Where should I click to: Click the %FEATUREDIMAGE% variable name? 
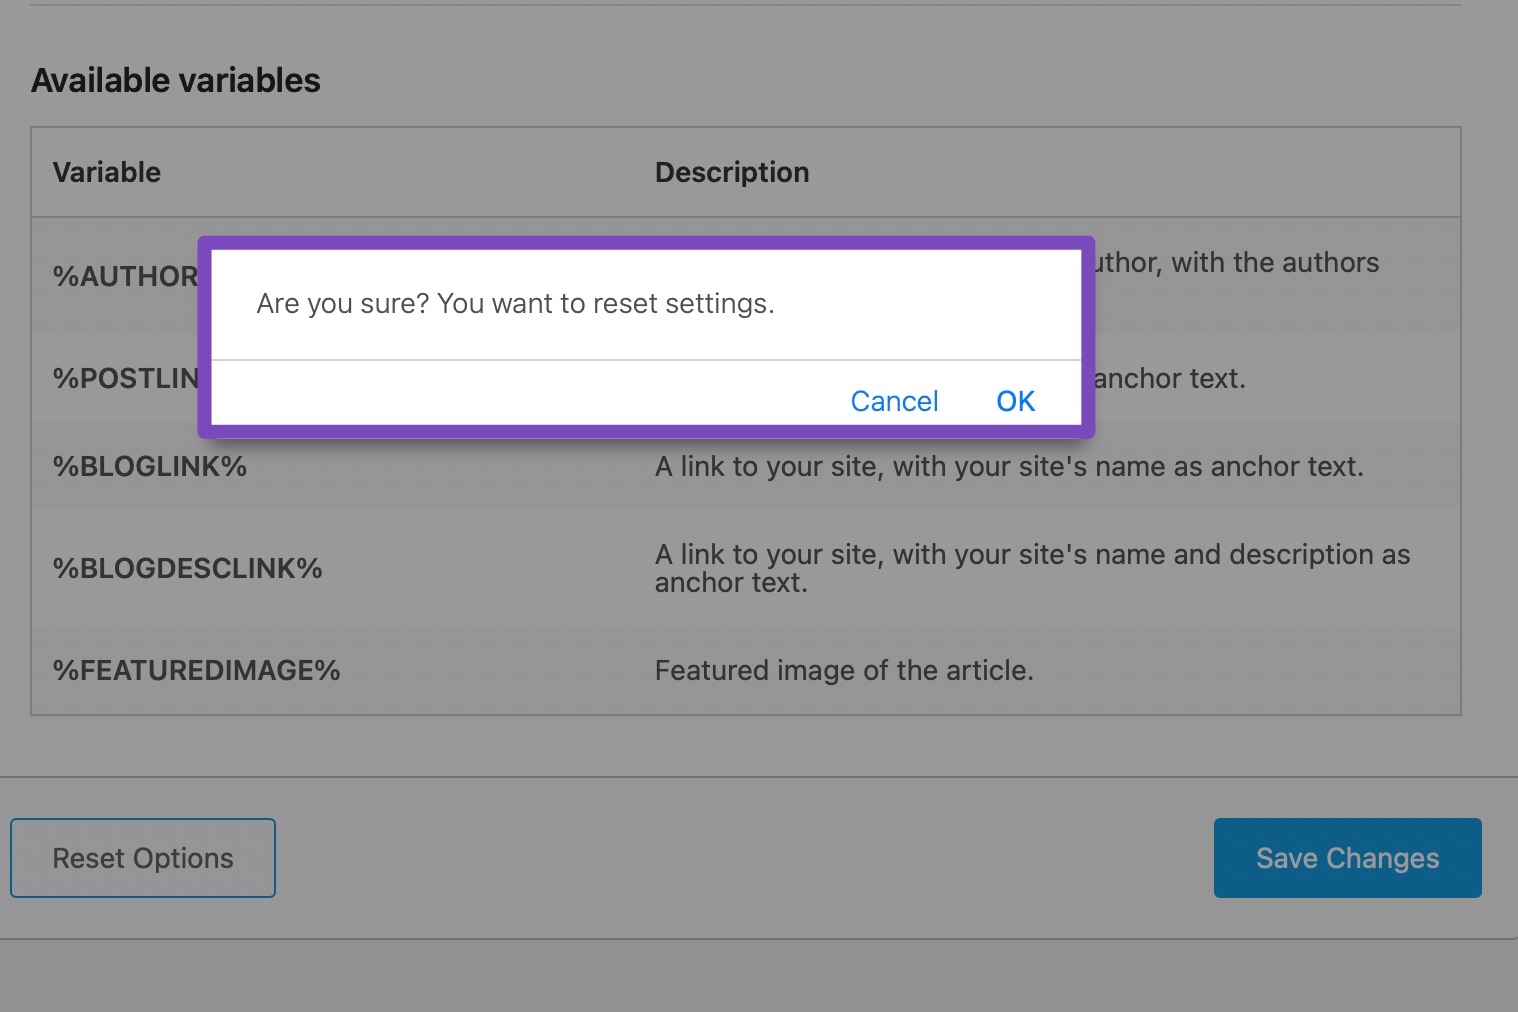point(197,670)
